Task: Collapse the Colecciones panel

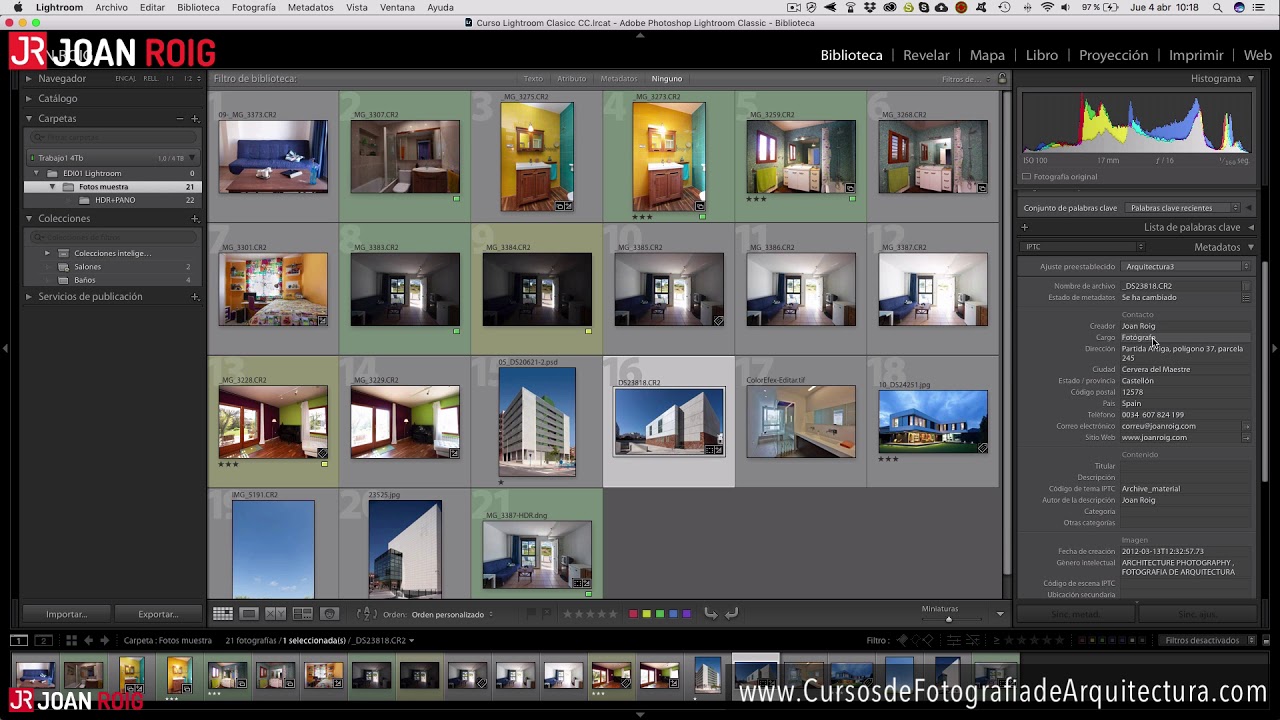Action: coord(28,218)
